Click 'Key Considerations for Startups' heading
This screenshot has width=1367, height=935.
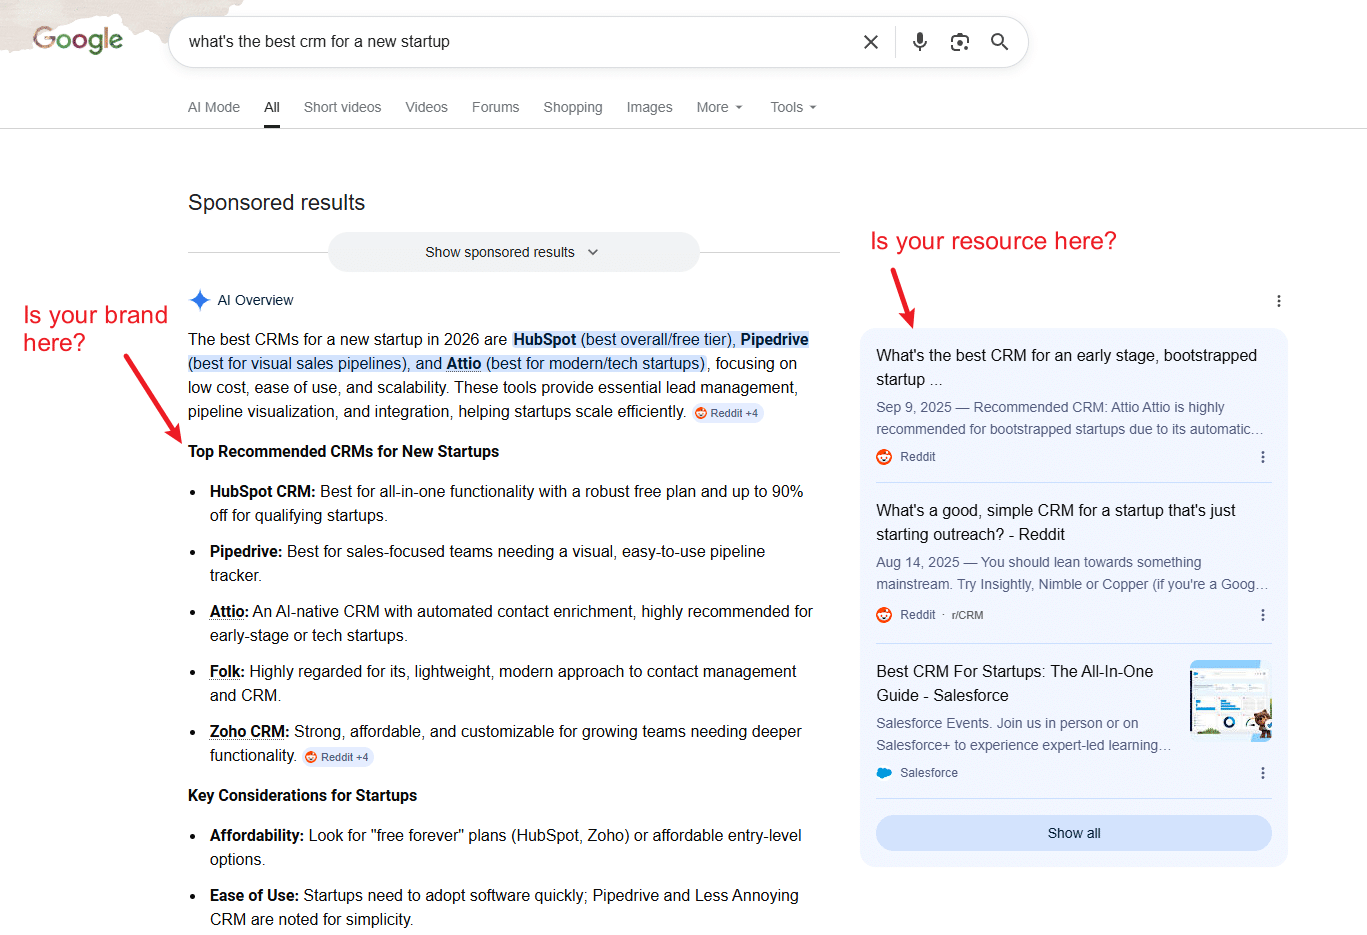coord(302,795)
